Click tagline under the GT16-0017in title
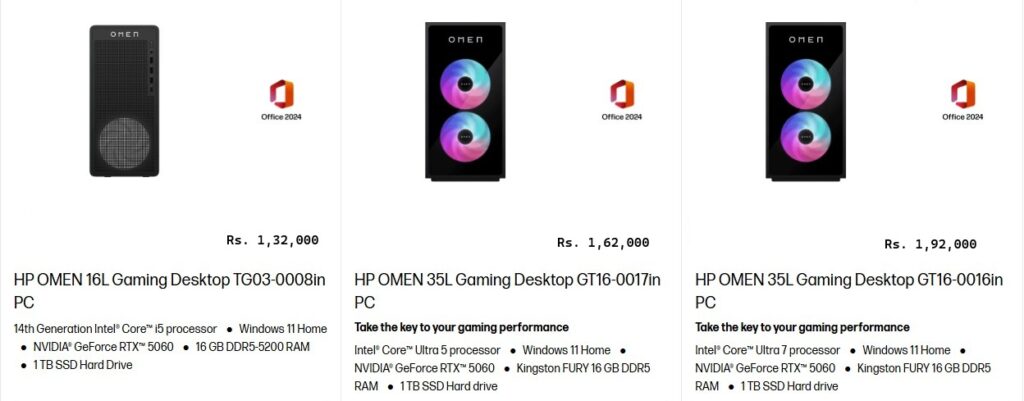1024x401 pixels. [461, 327]
